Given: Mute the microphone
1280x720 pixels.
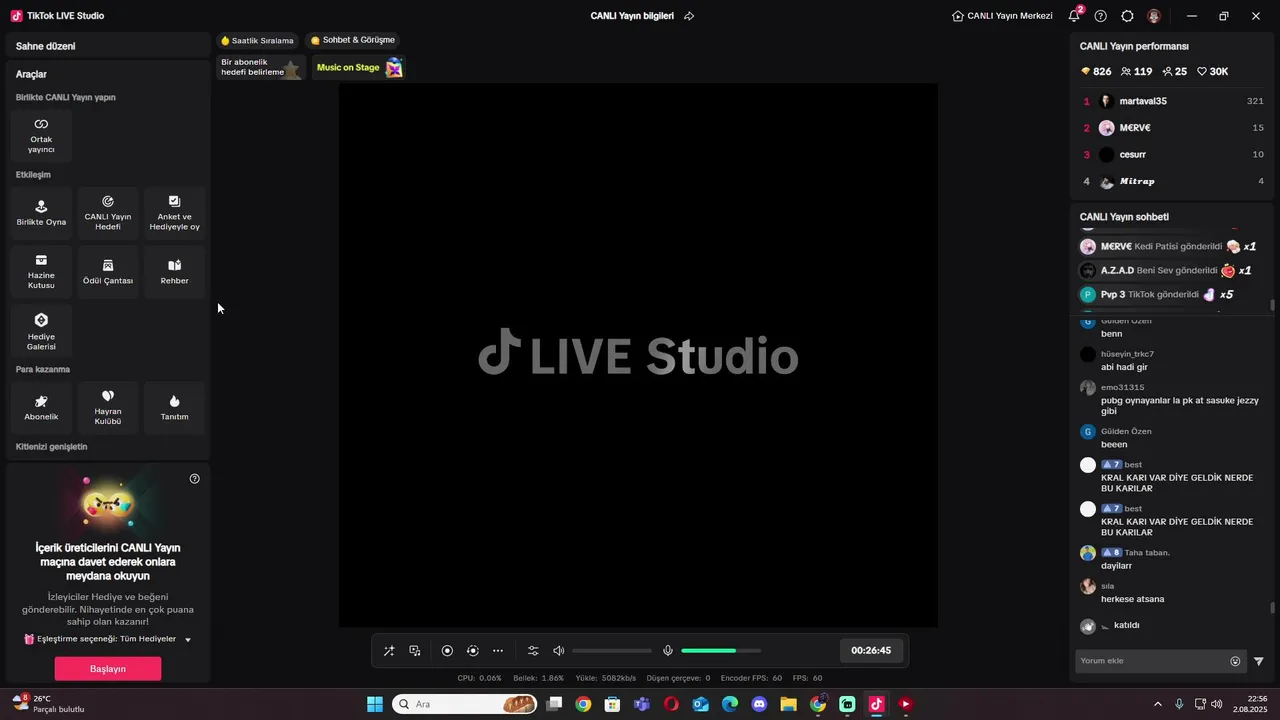Looking at the screenshot, I should (x=668, y=651).
